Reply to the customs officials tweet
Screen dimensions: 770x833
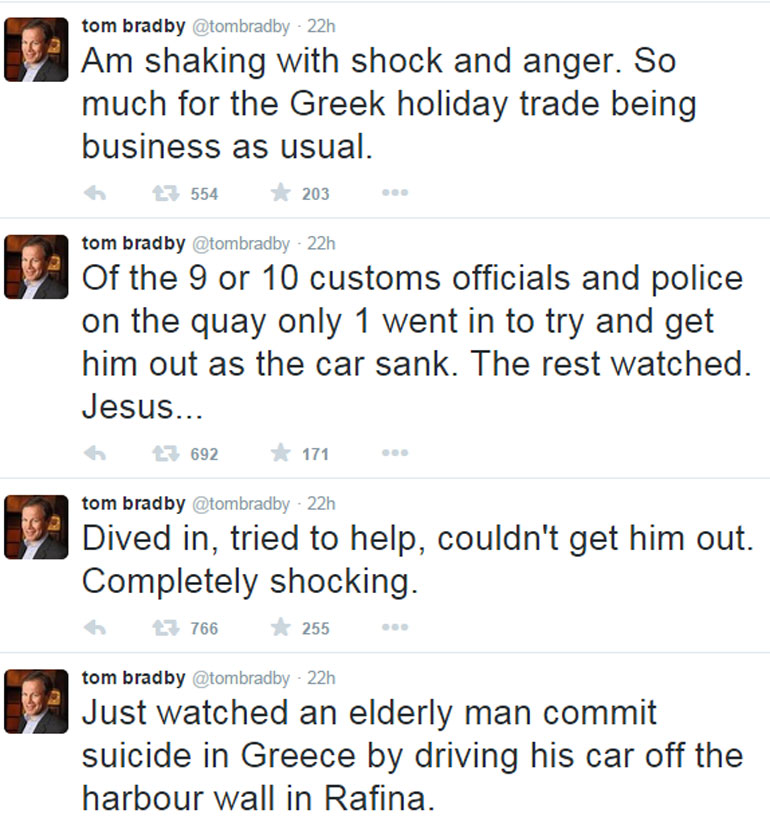pos(95,454)
